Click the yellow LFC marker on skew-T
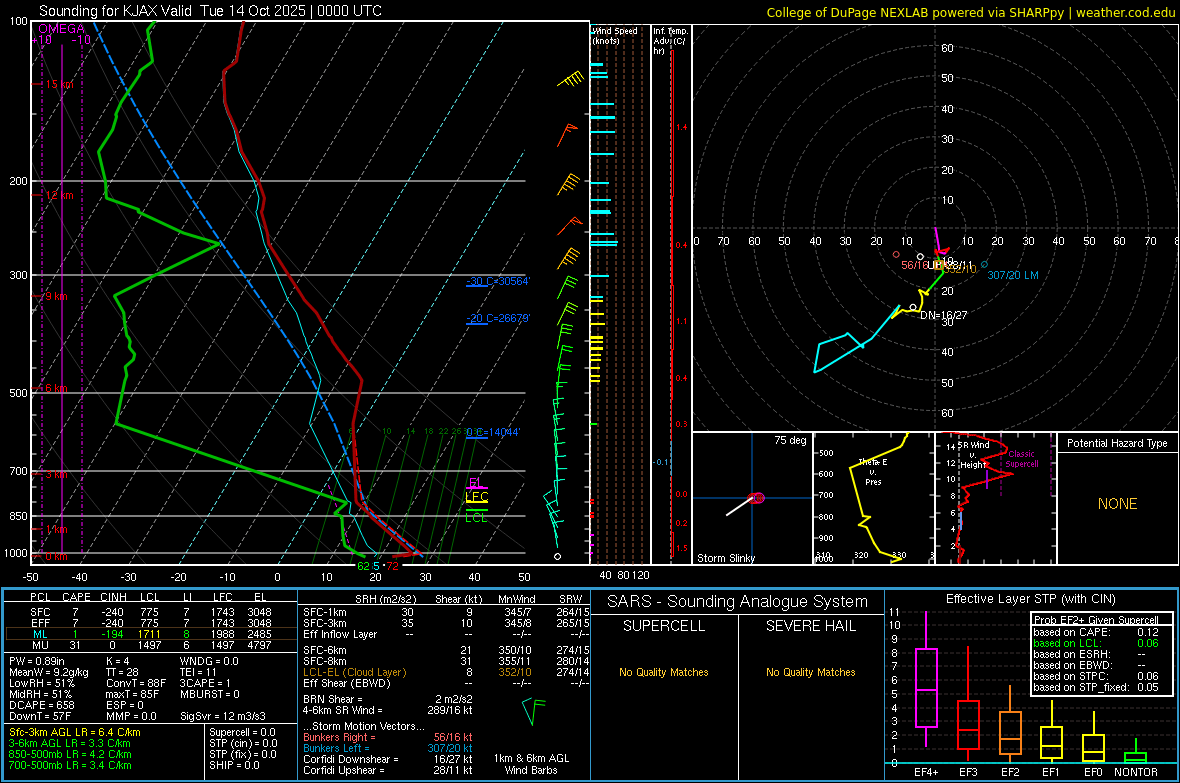This screenshot has width=1180, height=783. pos(476,497)
